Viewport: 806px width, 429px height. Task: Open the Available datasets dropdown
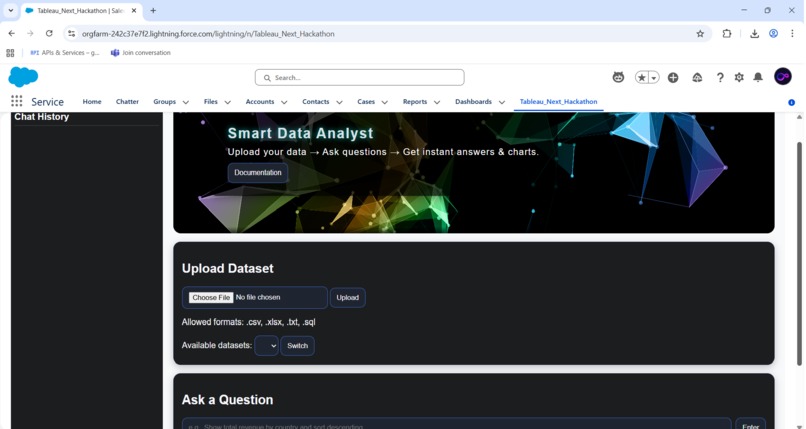[266, 346]
